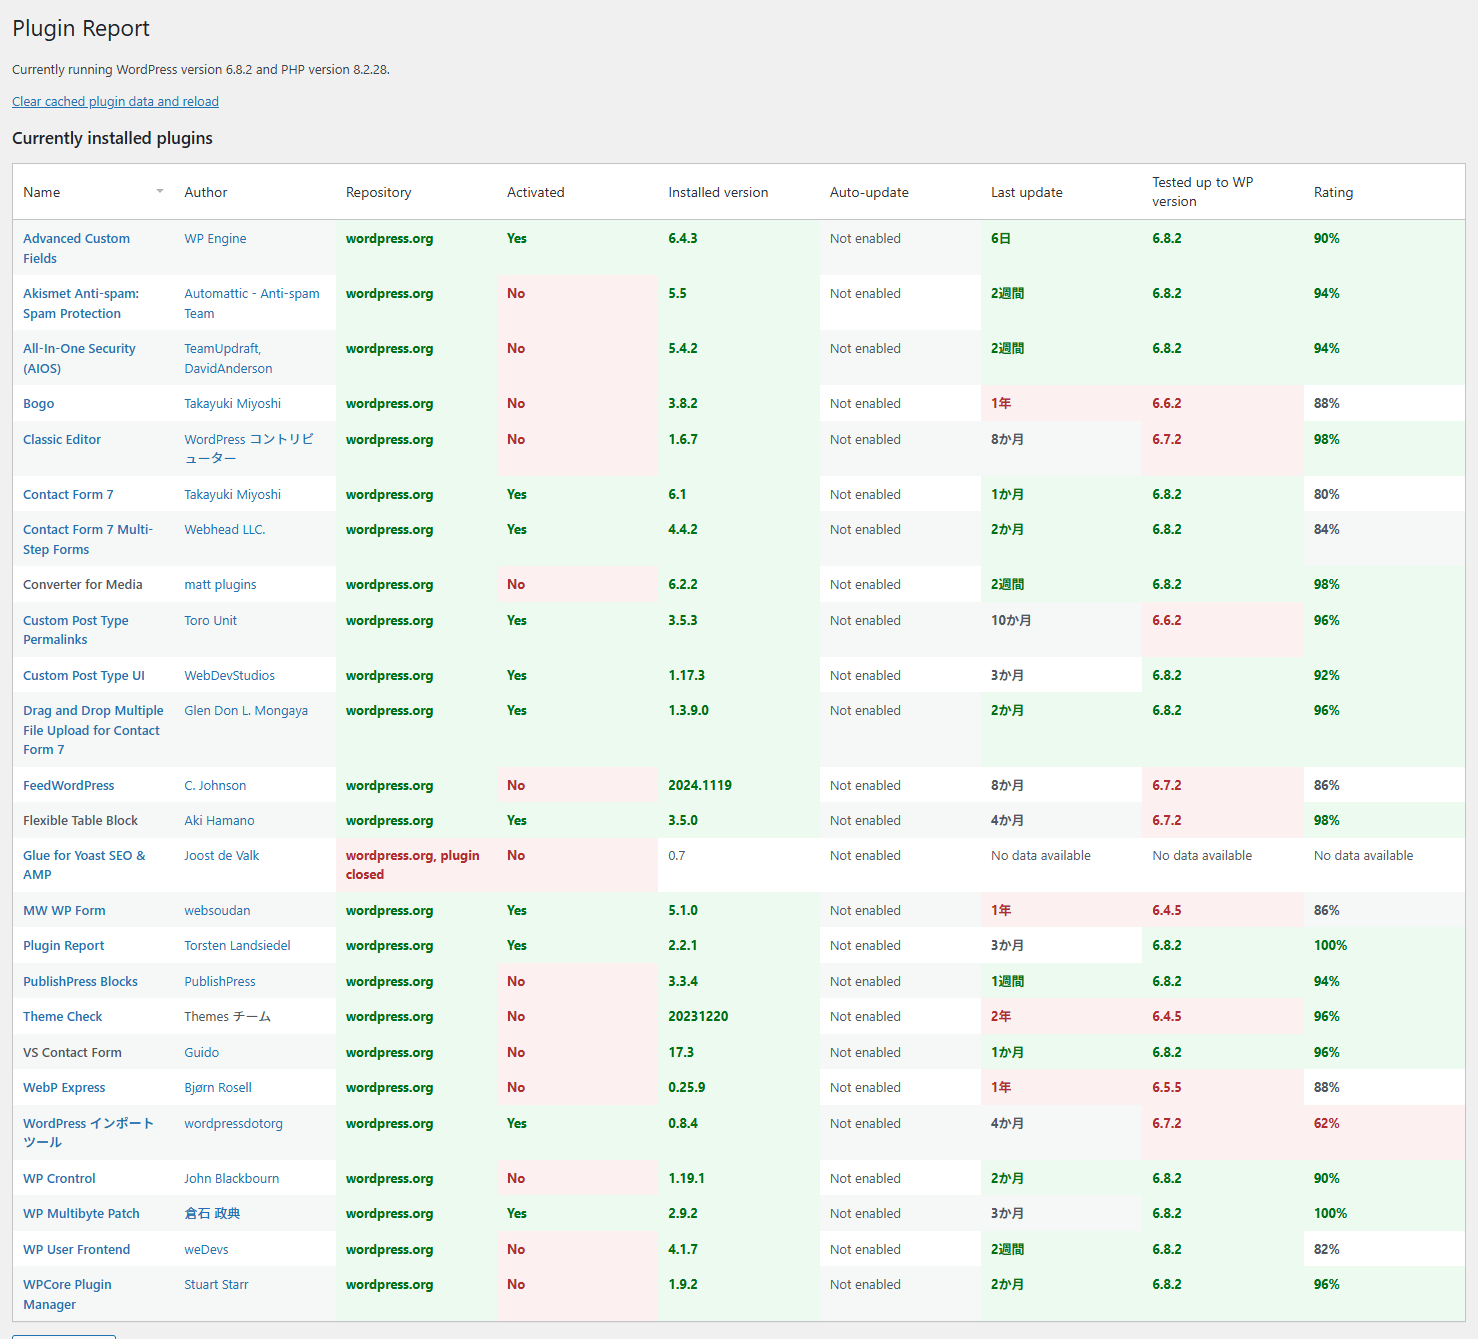Visit PublishPress author link
This screenshot has height=1339, width=1478.
pyautogui.click(x=220, y=981)
